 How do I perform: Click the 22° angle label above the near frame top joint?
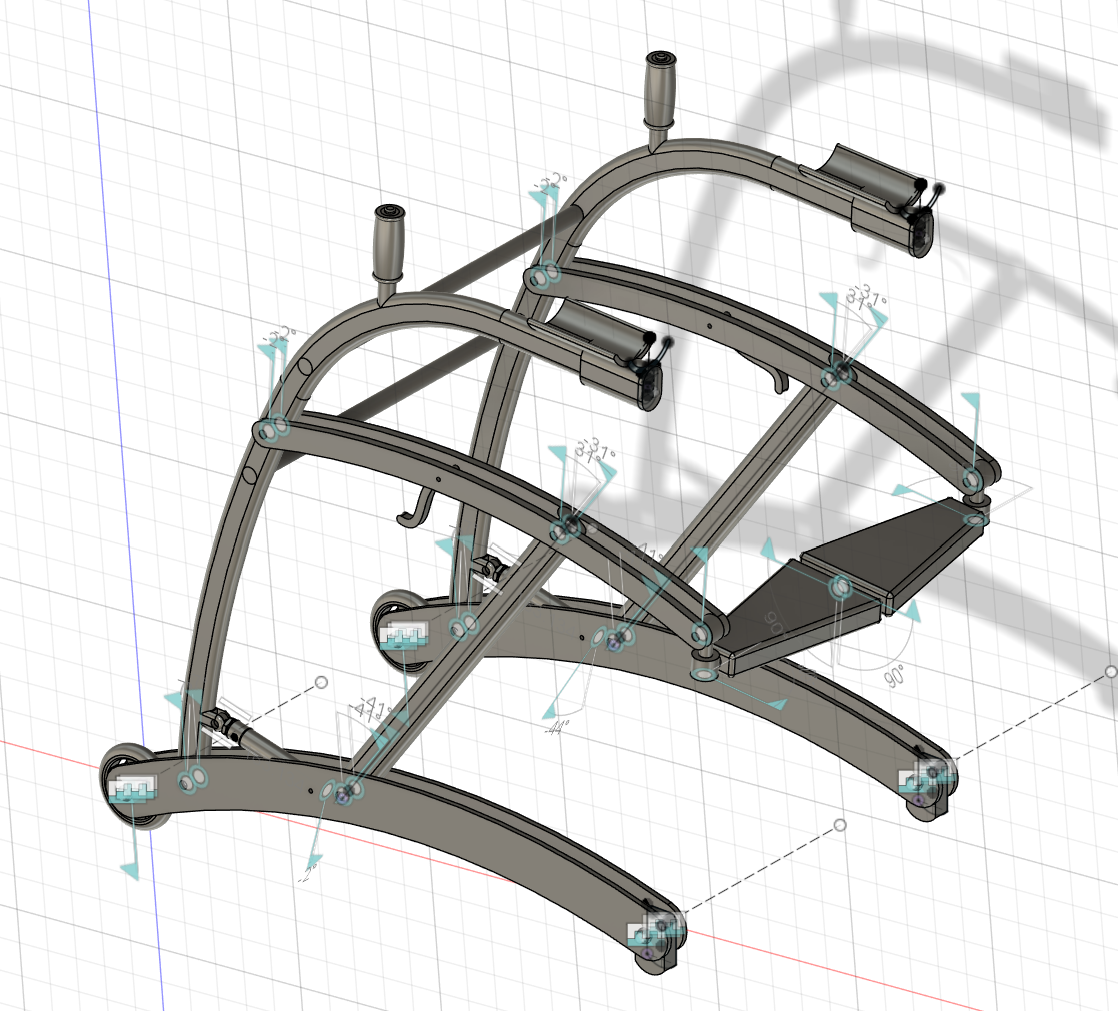point(280,337)
